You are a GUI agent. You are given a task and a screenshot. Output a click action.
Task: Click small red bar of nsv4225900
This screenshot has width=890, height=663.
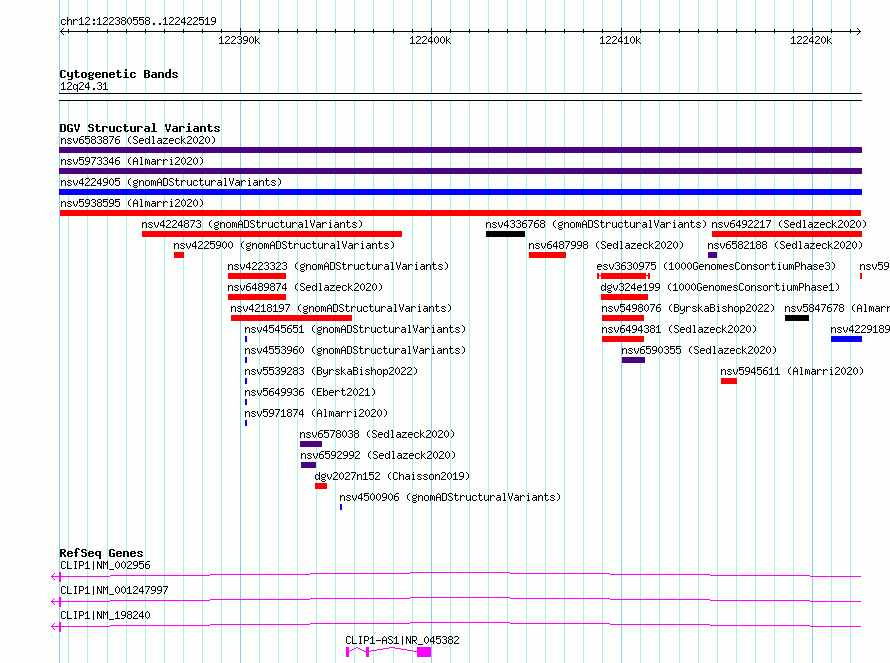[179, 255]
